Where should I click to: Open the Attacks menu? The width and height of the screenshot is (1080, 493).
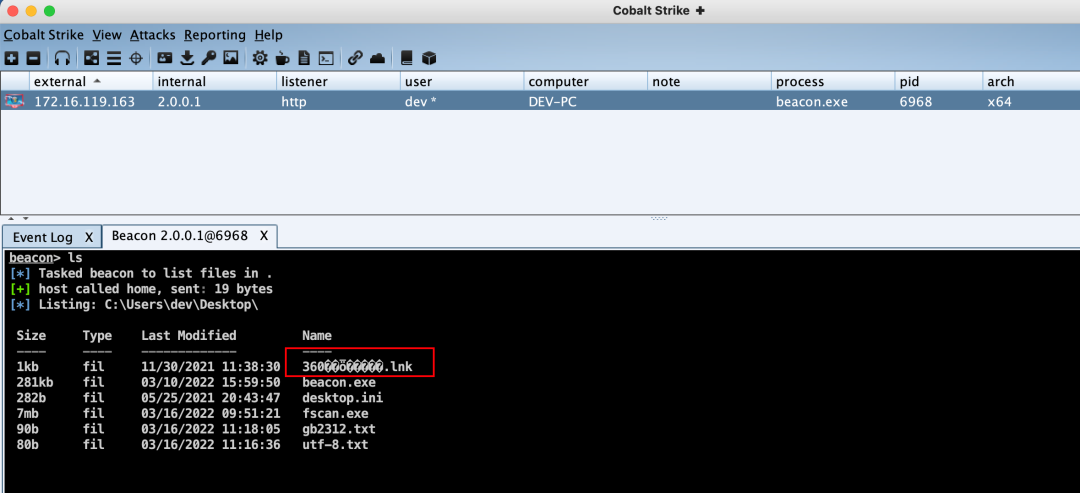[x=152, y=34]
